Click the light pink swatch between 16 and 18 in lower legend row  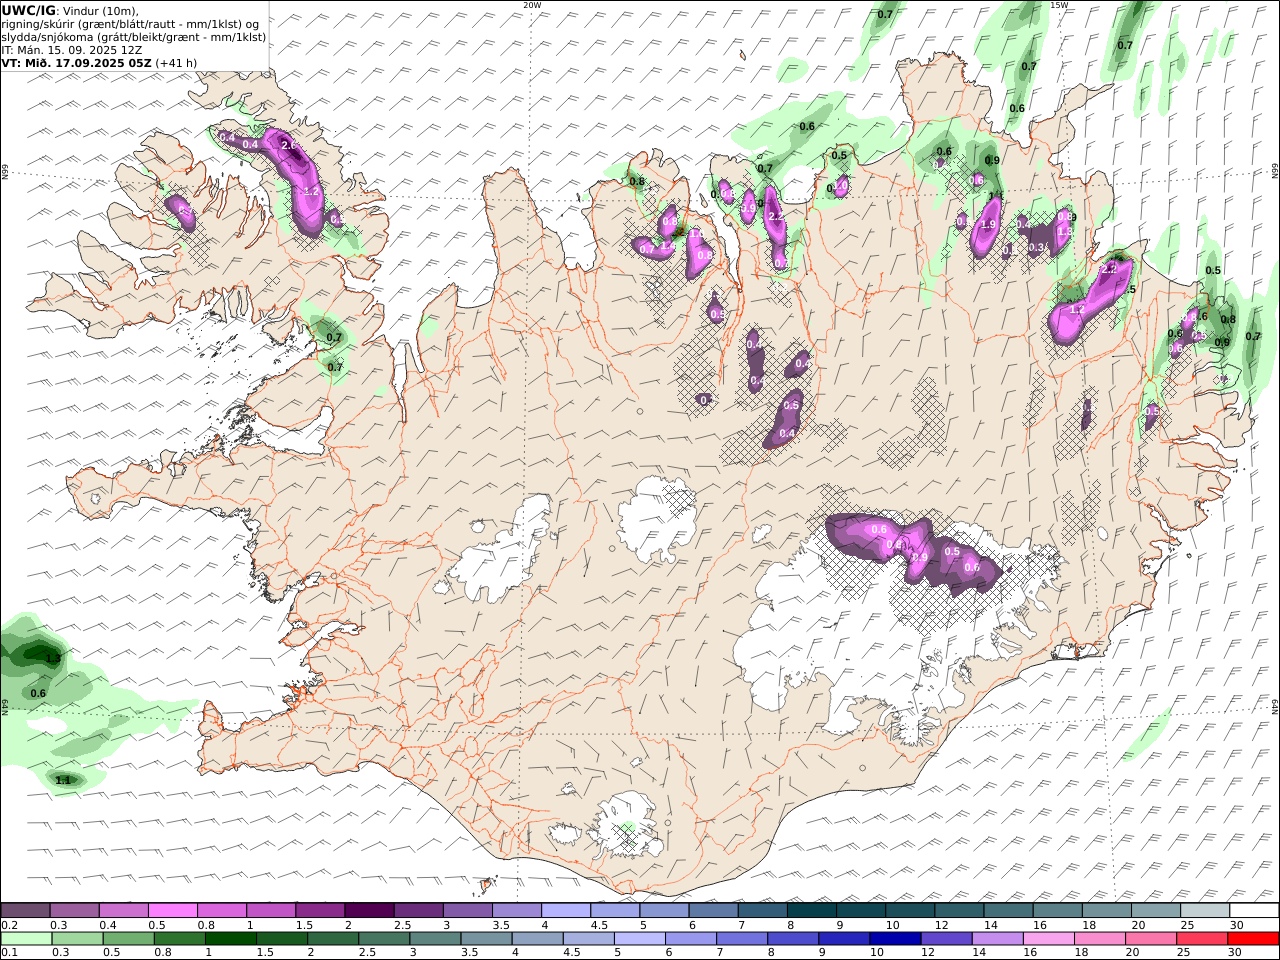1047,939
